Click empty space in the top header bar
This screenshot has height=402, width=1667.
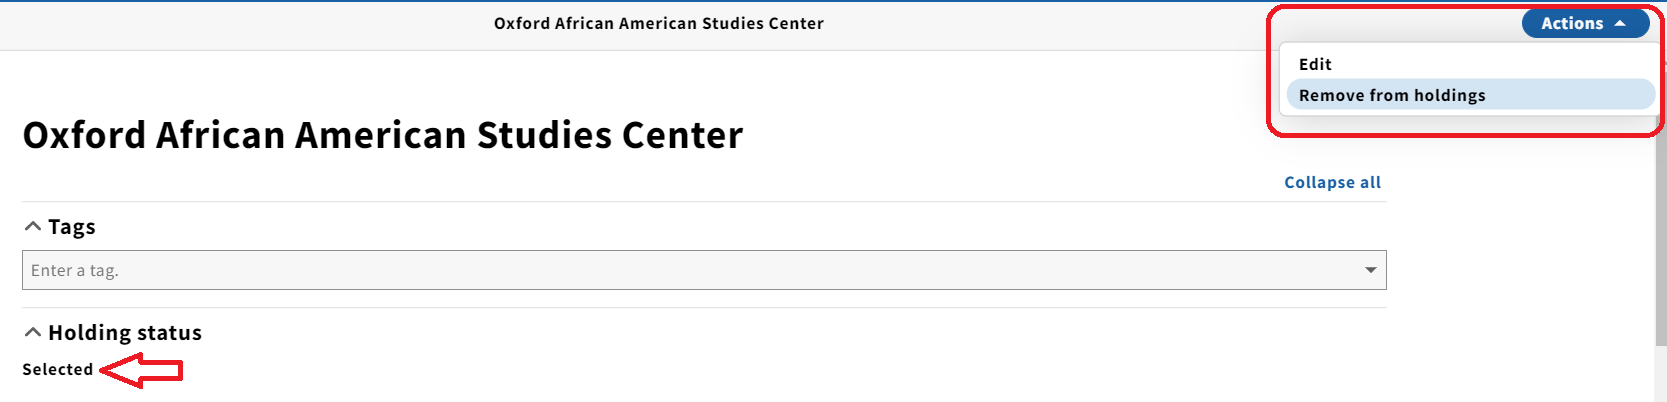(1050, 25)
